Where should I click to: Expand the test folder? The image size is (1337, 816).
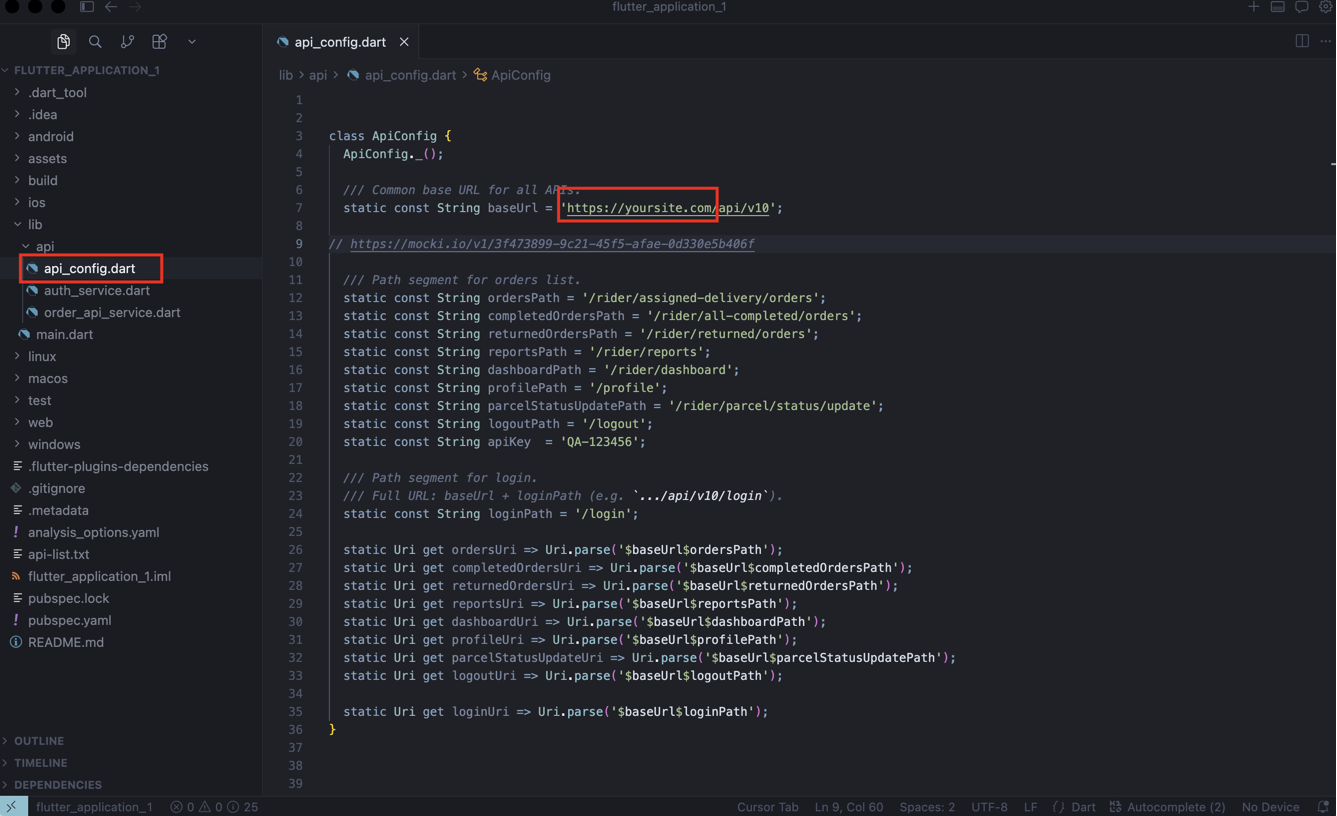[39, 400]
